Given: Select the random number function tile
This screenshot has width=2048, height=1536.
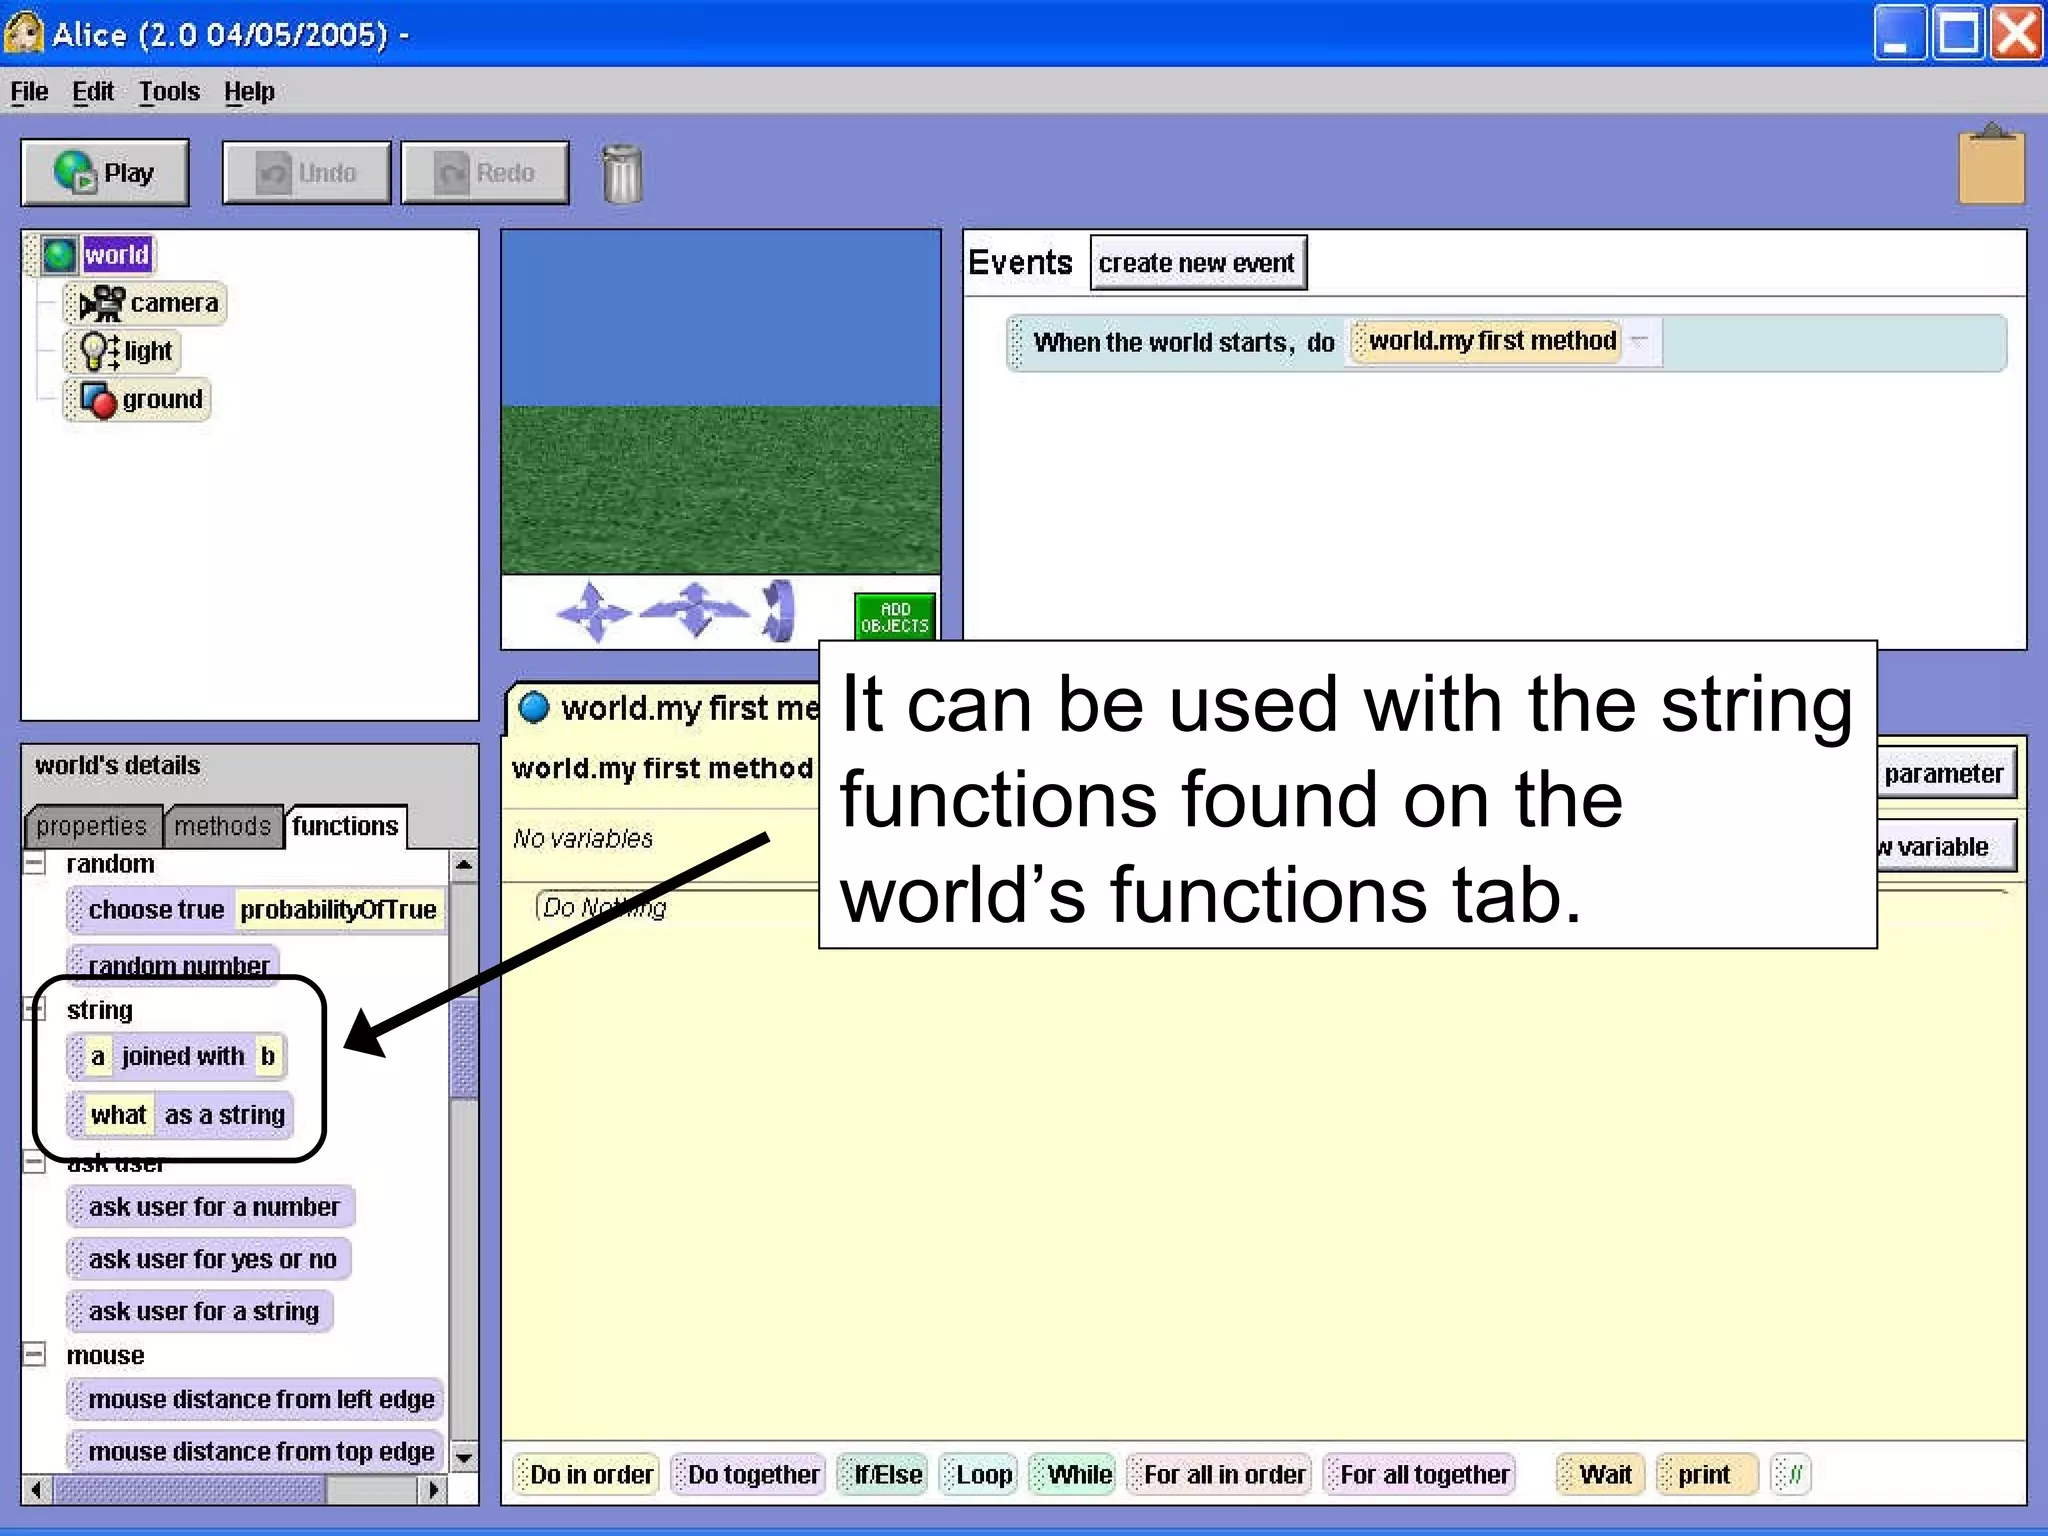Looking at the screenshot, I should tap(172, 965).
